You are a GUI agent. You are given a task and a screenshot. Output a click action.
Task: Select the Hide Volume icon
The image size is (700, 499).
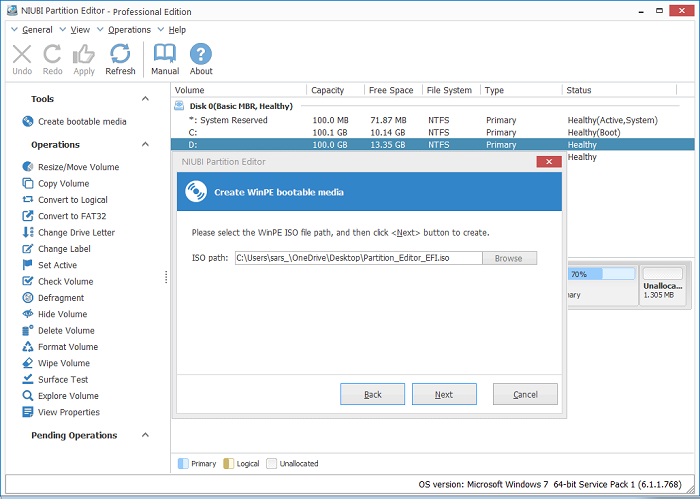pos(28,314)
